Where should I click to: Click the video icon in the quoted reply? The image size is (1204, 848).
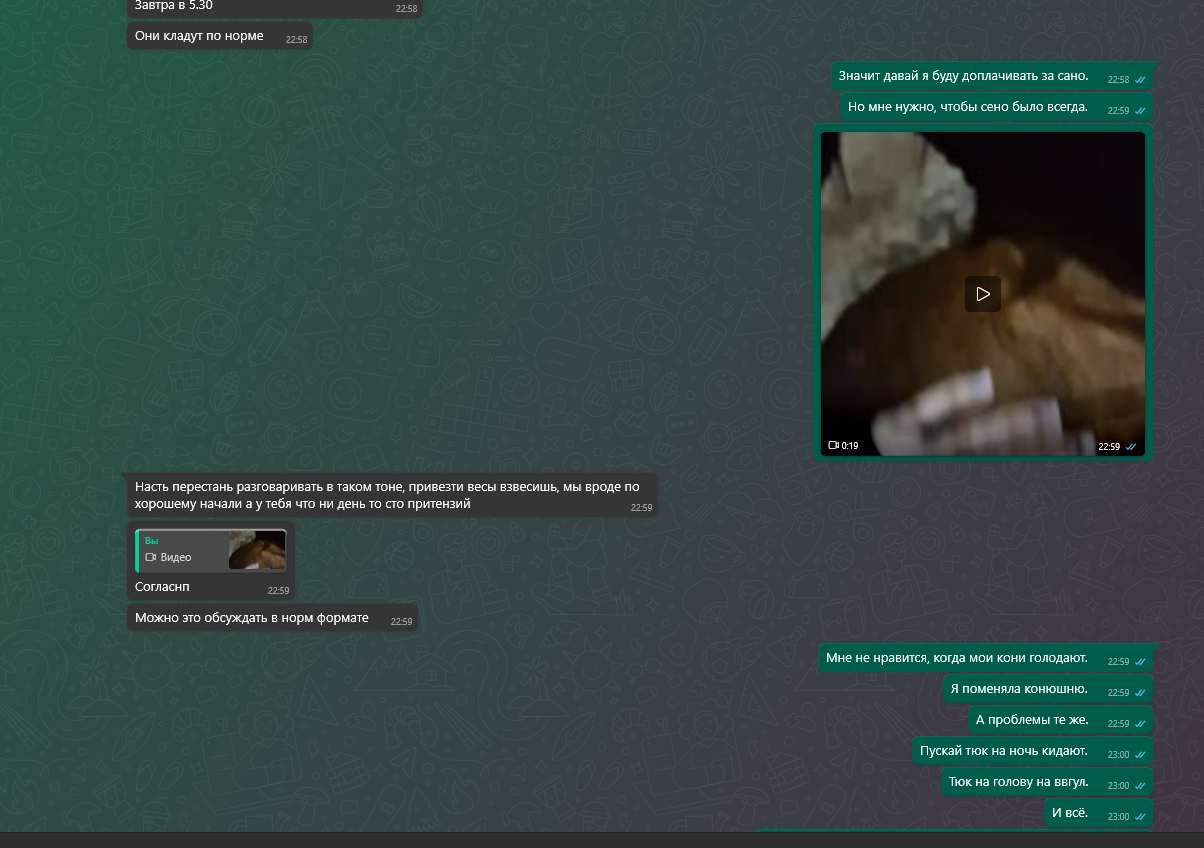click(x=151, y=557)
